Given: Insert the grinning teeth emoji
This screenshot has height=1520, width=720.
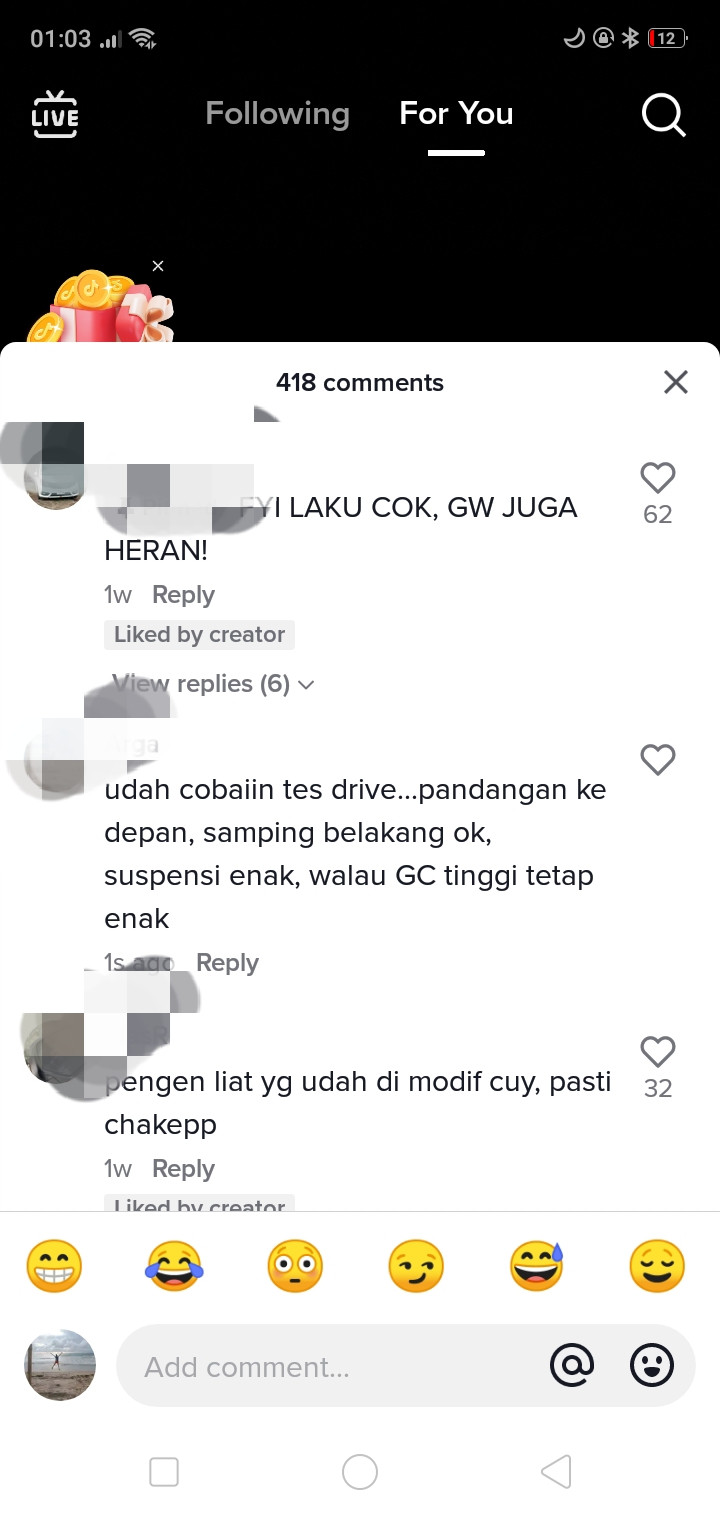Looking at the screenshot, I should 54,1266.
